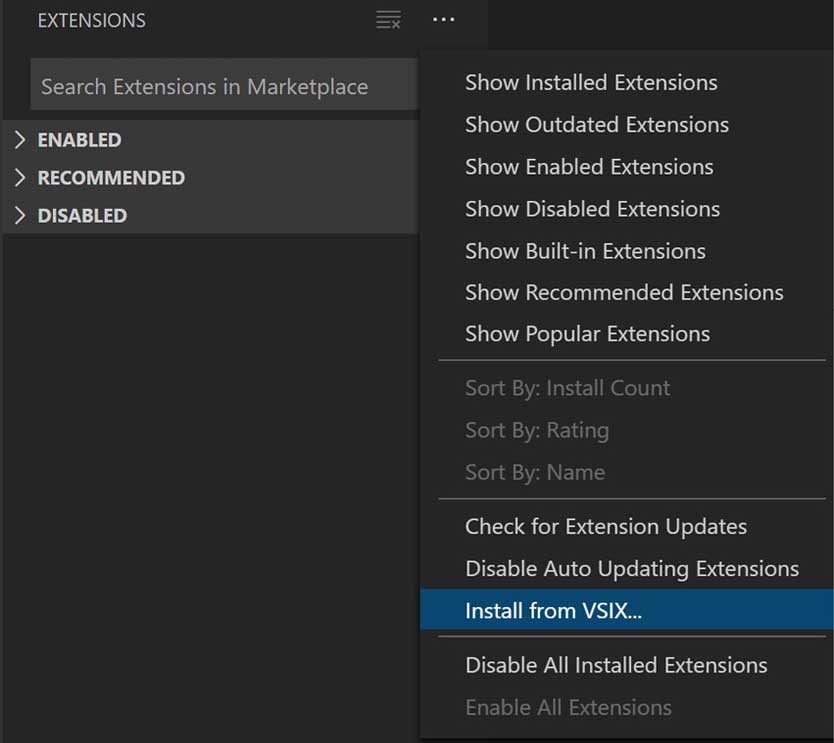
Task: Expand the DISABLED extensions section
Action: pos(211,215)
